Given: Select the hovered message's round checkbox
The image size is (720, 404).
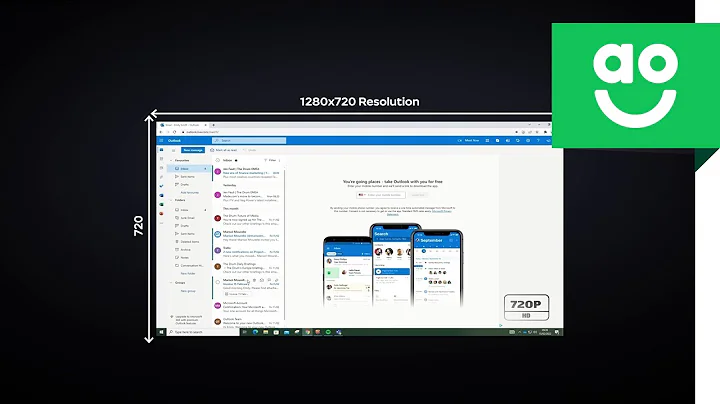Looking at the screenshot, I should 218,282.
